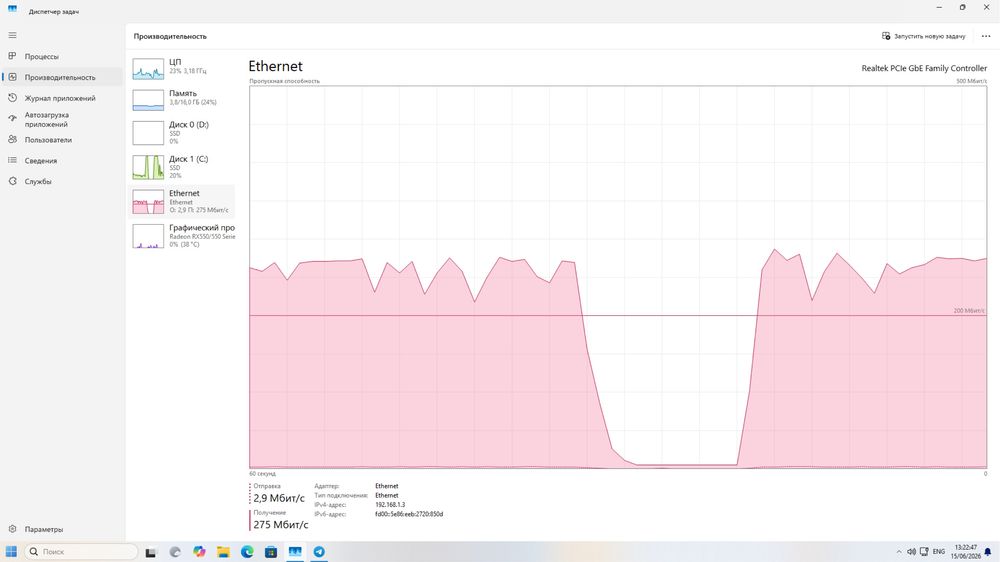The height and width of the screenshot is (562, 1000).
Task: Open the notifications bell icon
Action: (x=988, y=552)
